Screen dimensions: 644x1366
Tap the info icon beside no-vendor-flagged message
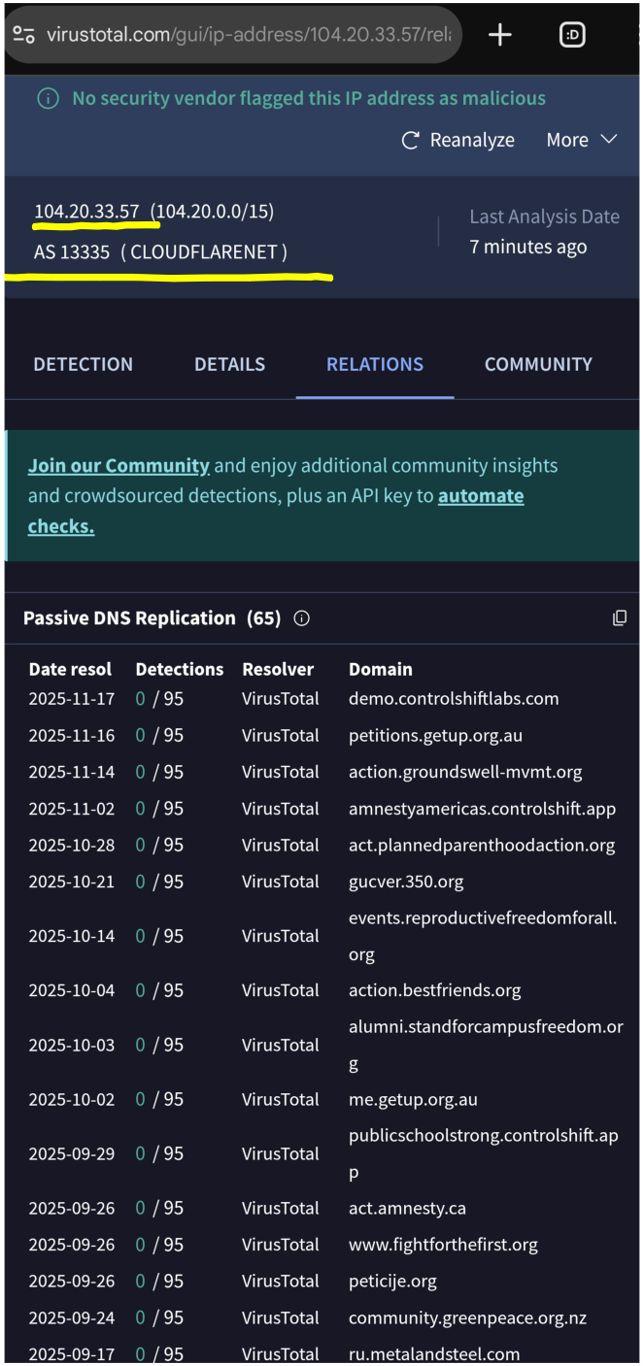(47, 98)
